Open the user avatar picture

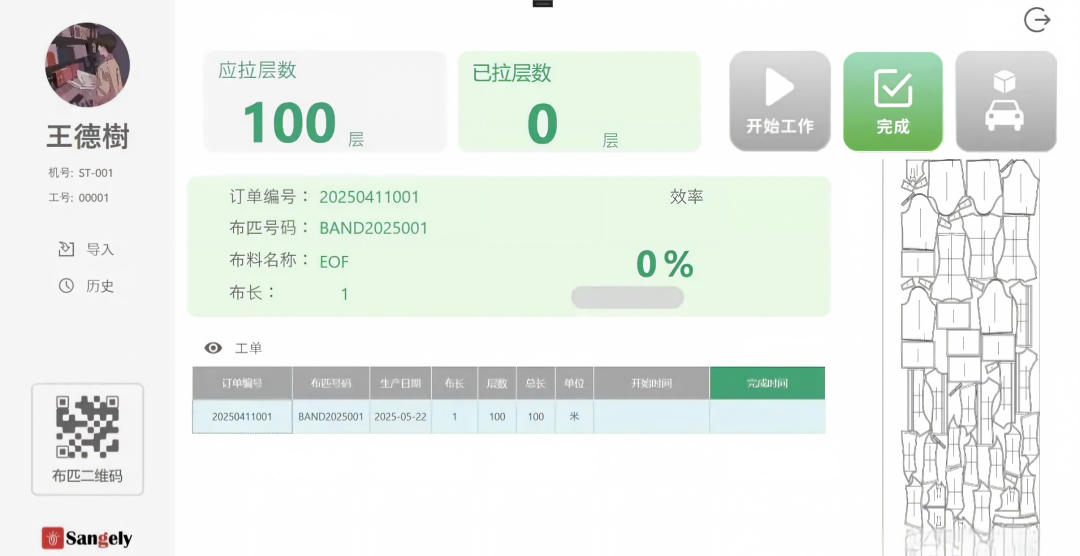tap(87, 65)
